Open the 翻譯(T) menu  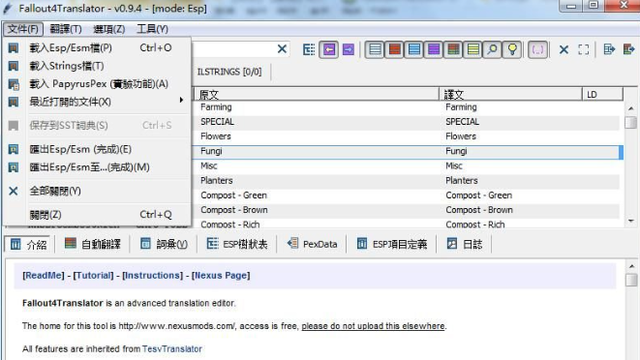pos(66,29)
